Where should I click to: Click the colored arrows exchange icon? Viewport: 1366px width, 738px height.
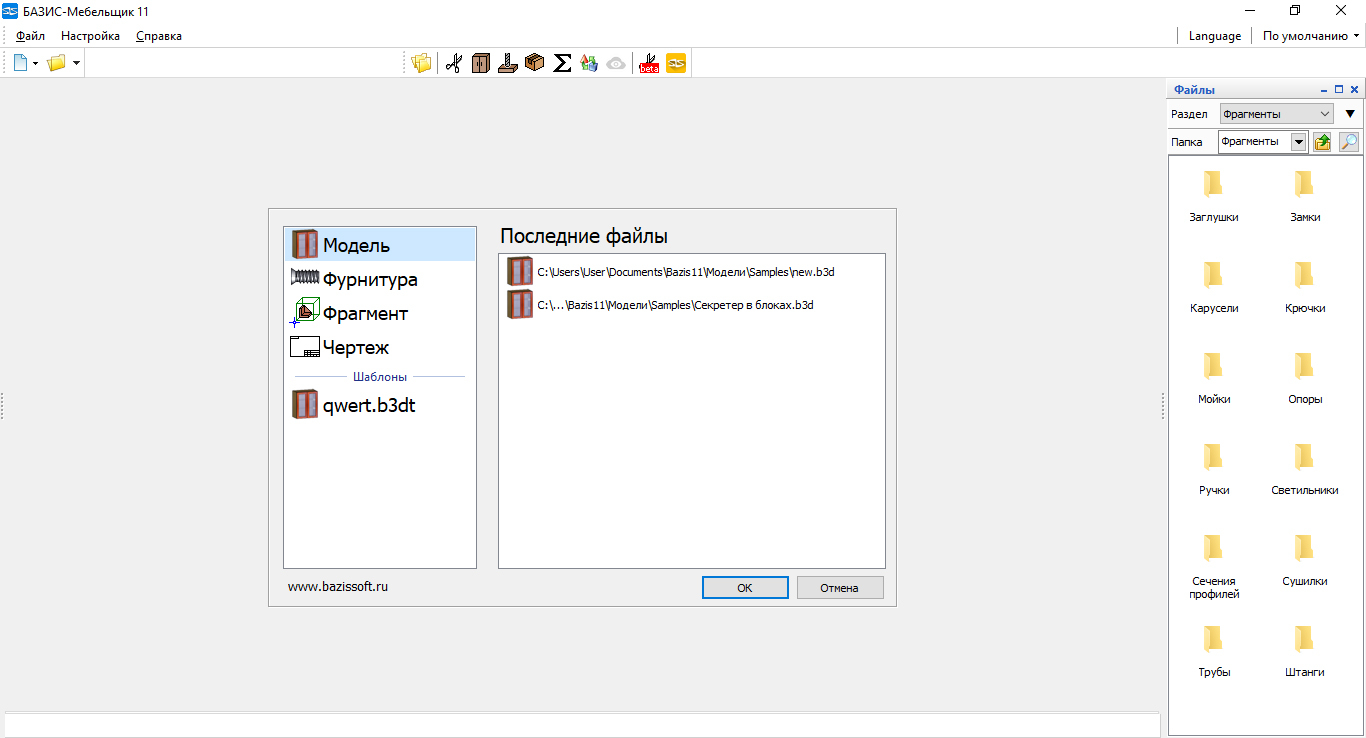[x=589, y=63]
